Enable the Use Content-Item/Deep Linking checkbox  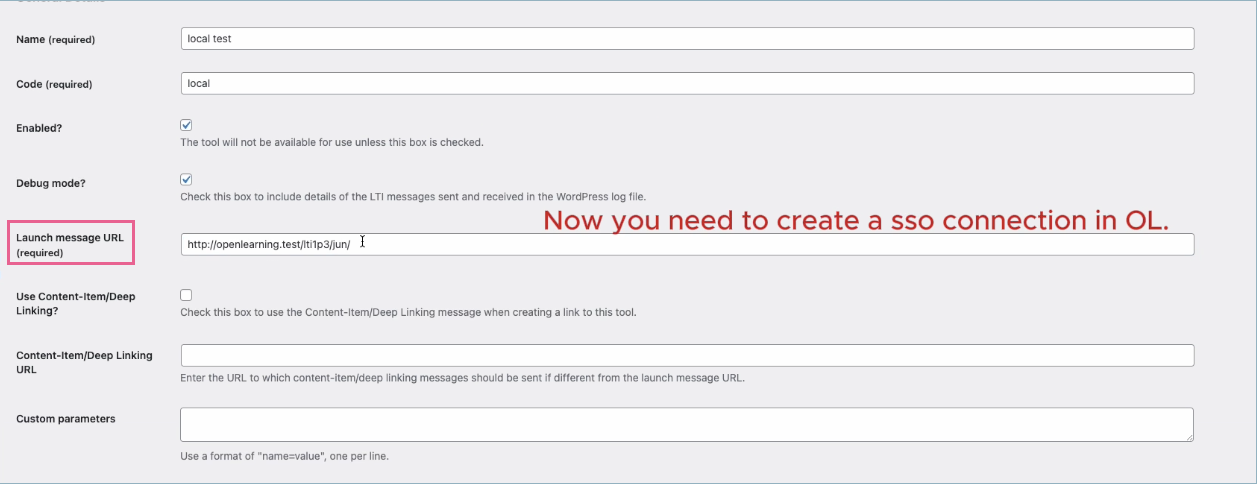coord(186,295)
